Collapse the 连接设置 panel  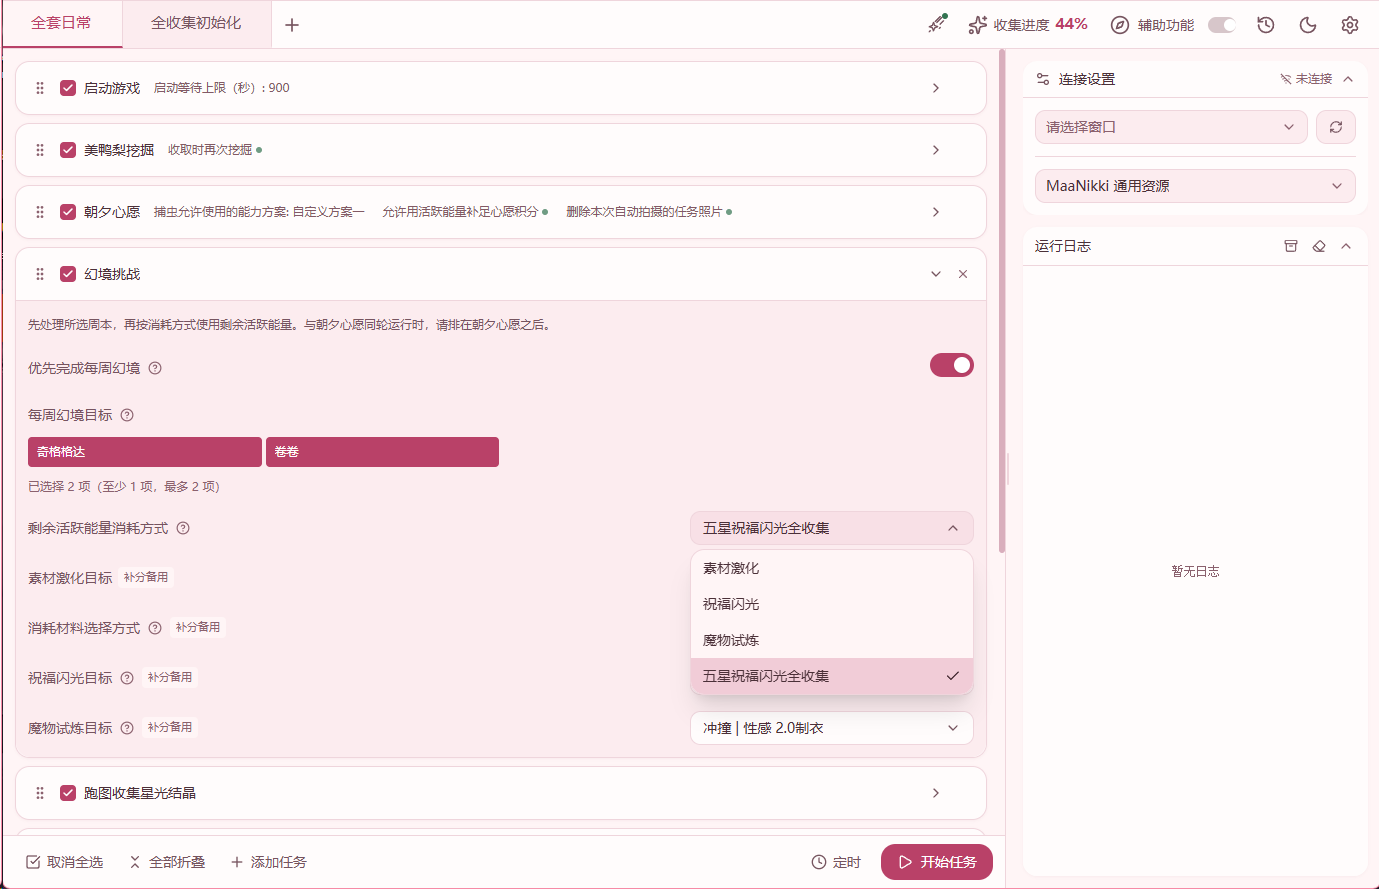click(1348, 79)
